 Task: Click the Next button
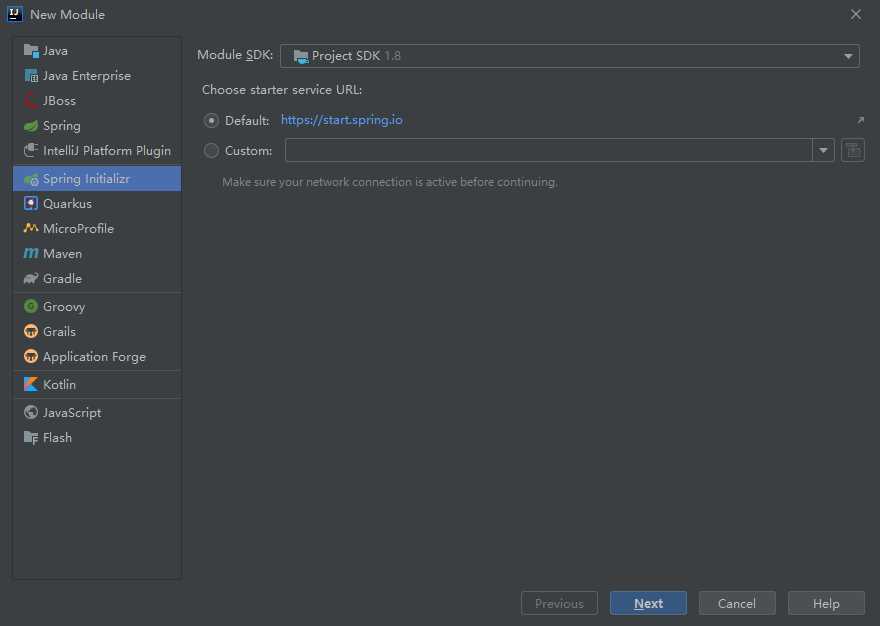click(648, 603)
